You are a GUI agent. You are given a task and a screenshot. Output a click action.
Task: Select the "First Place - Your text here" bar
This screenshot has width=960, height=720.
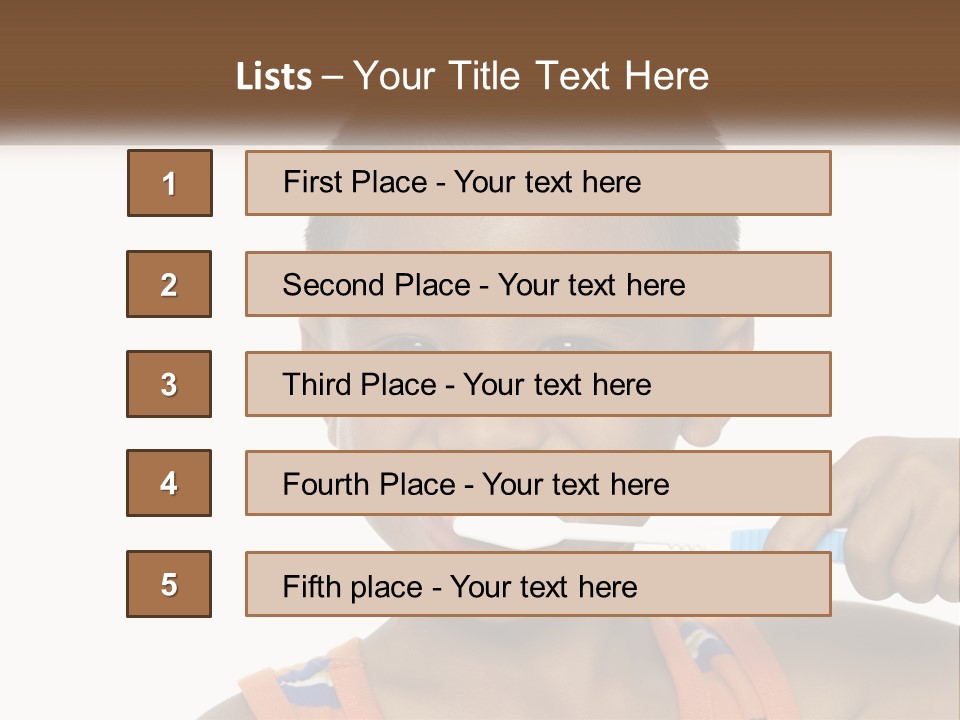tap(538, 183)
